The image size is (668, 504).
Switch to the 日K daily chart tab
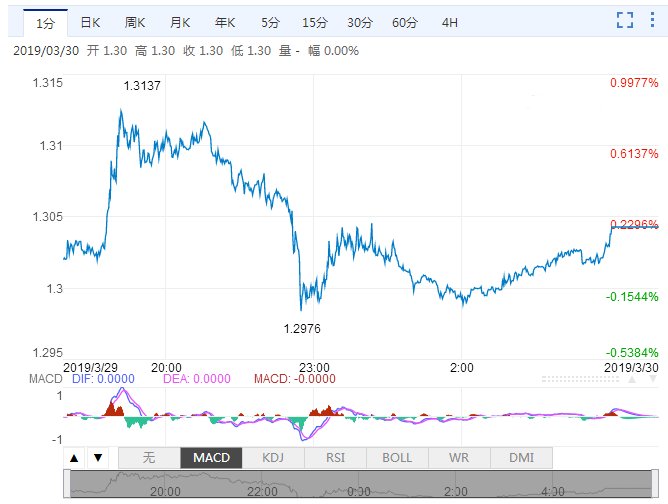click(90, 22)
